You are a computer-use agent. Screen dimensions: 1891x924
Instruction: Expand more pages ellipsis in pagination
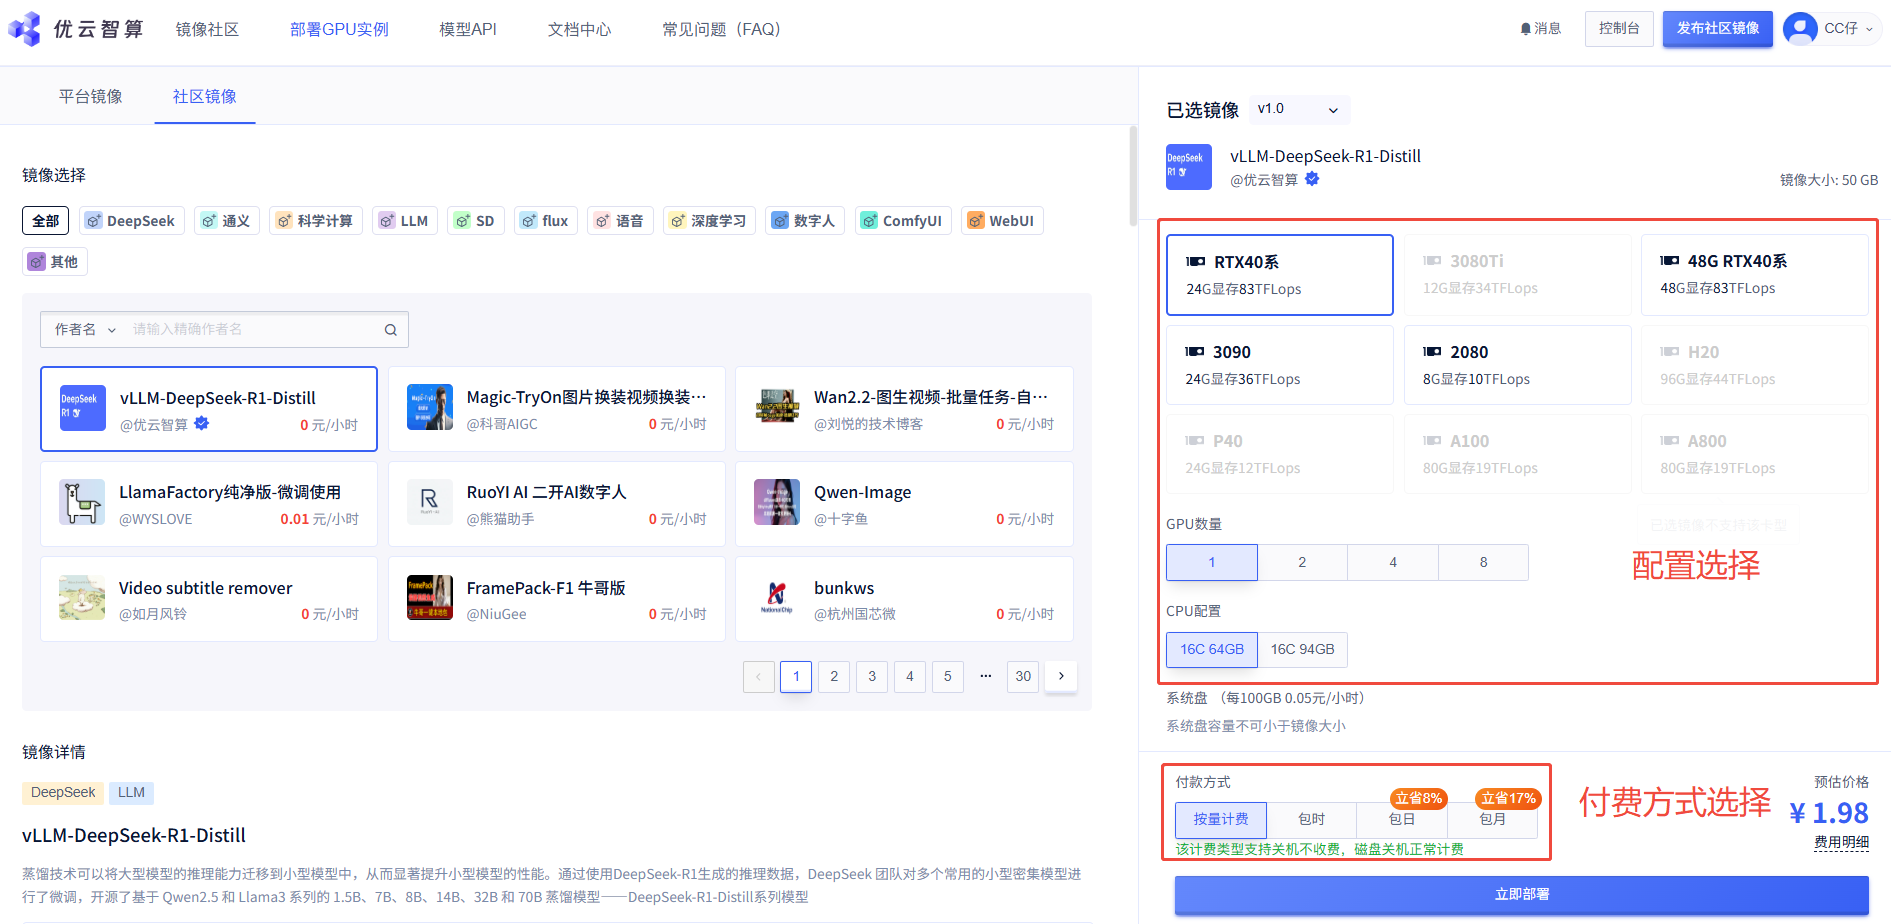(x=986, y=677)
